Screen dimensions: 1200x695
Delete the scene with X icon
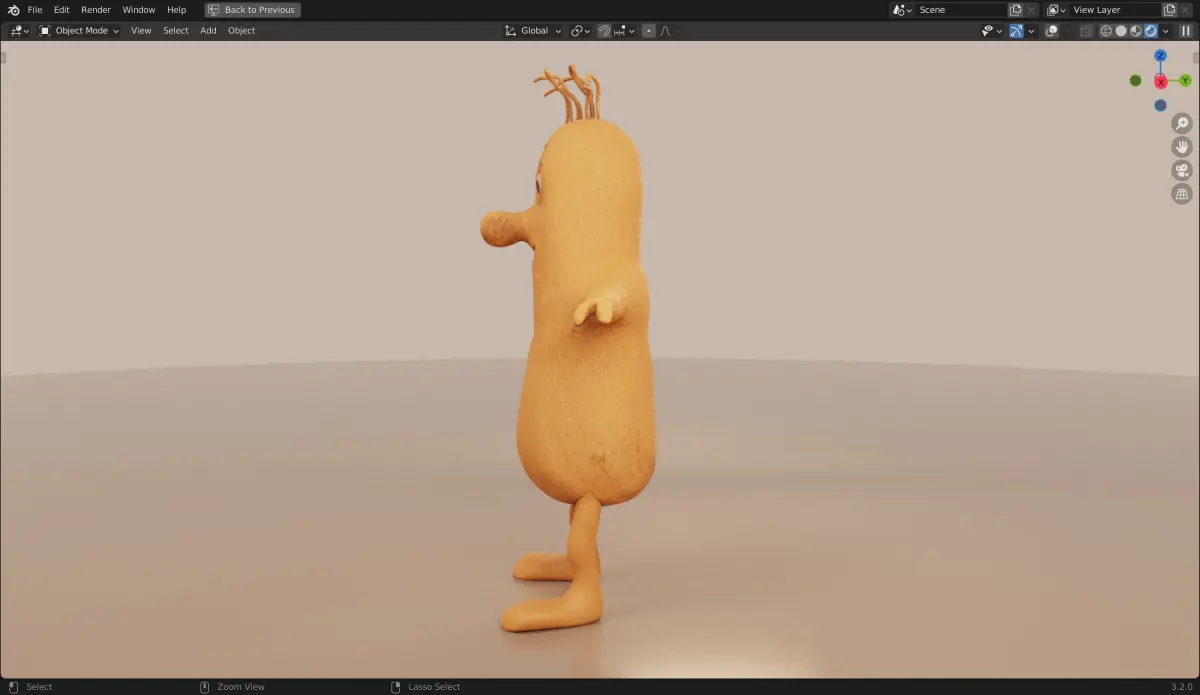(1031, 10)
